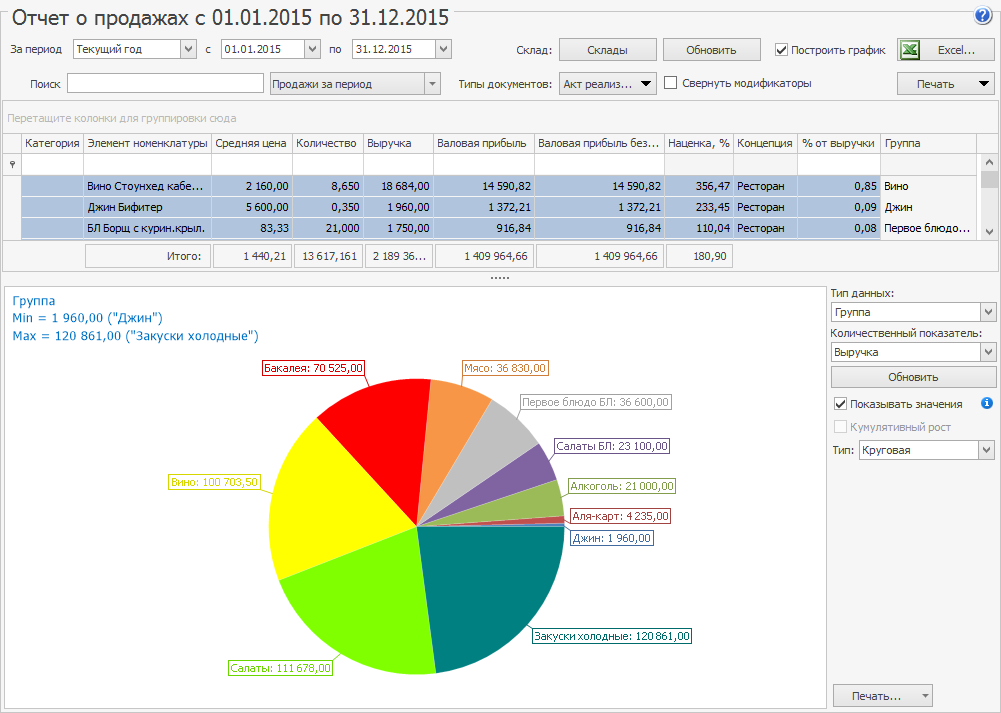Open the help question mark icon
The height and width of the screenshot is (713, 1001).
(x=982, y=16)
